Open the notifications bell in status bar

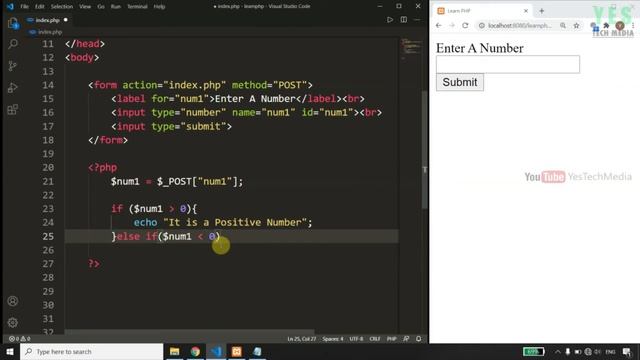pos(419,339)
